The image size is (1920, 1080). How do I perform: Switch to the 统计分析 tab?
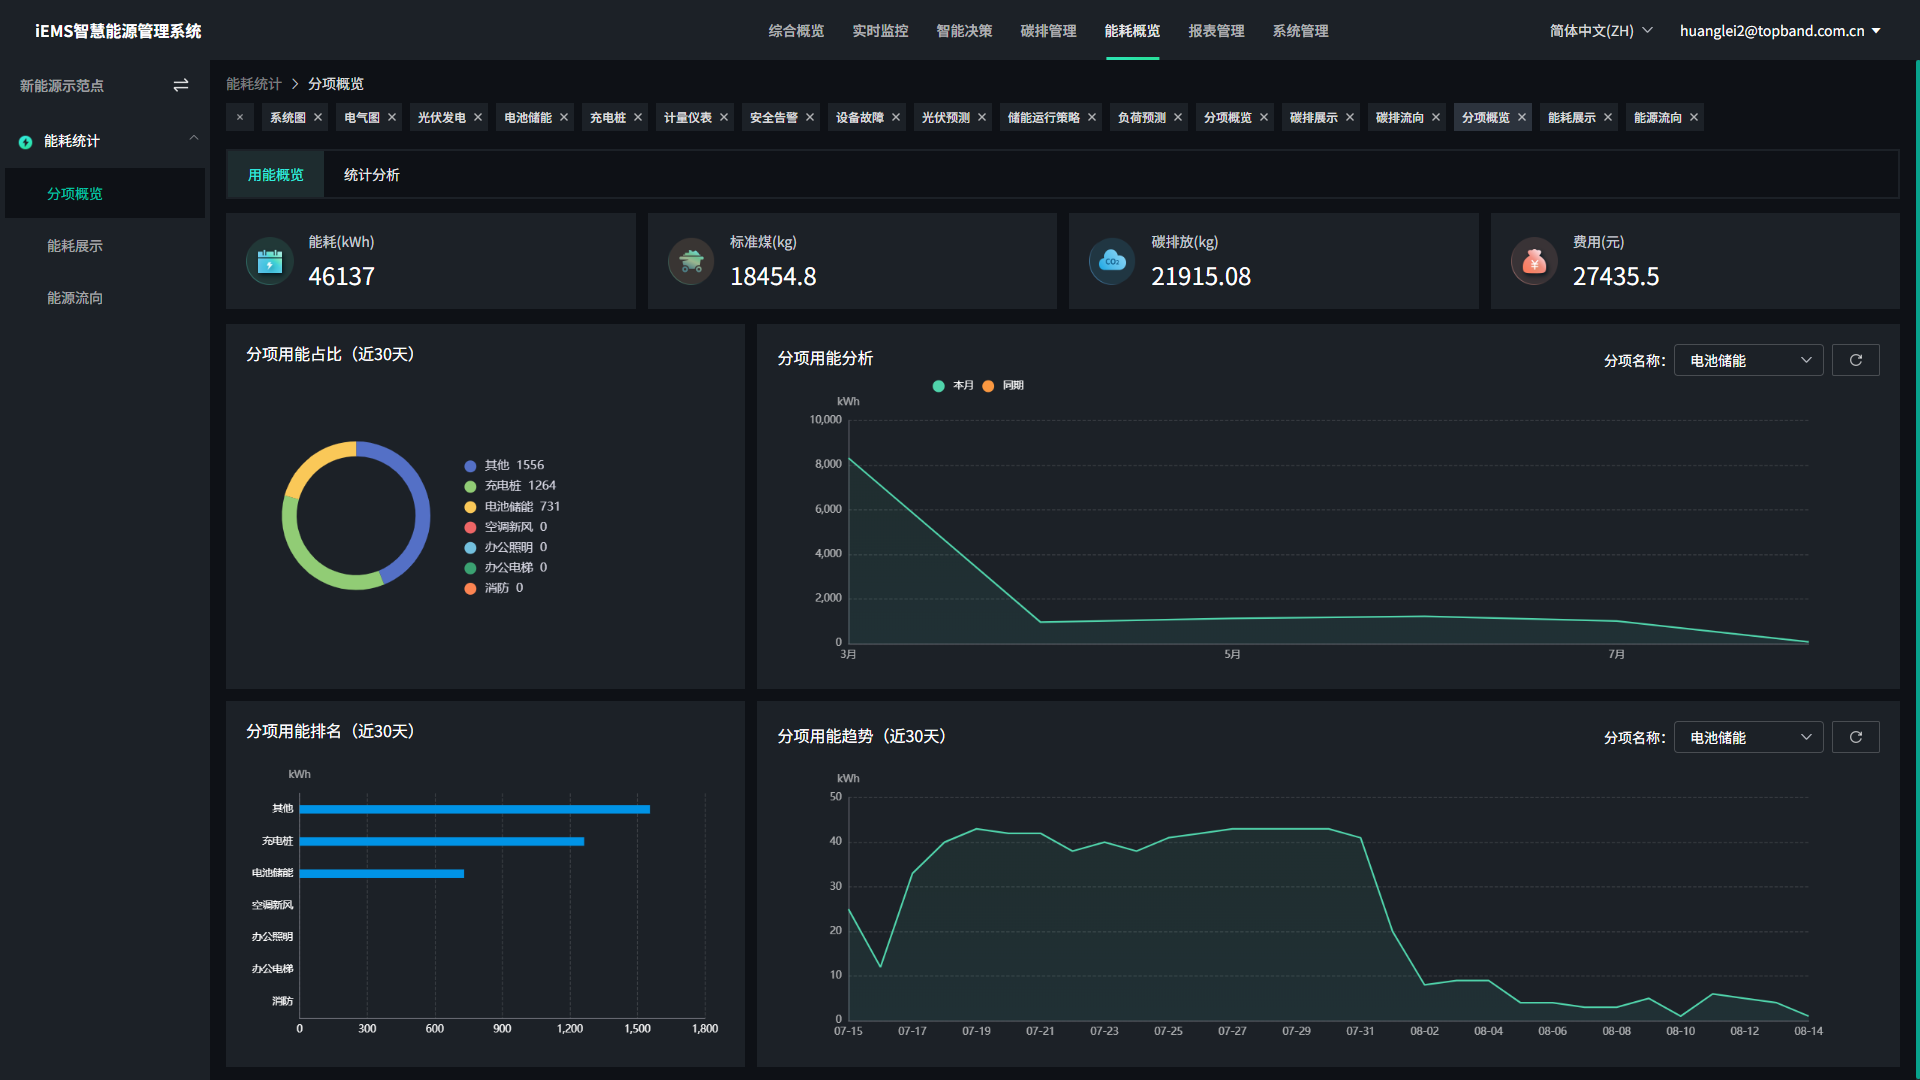[372, 174]
